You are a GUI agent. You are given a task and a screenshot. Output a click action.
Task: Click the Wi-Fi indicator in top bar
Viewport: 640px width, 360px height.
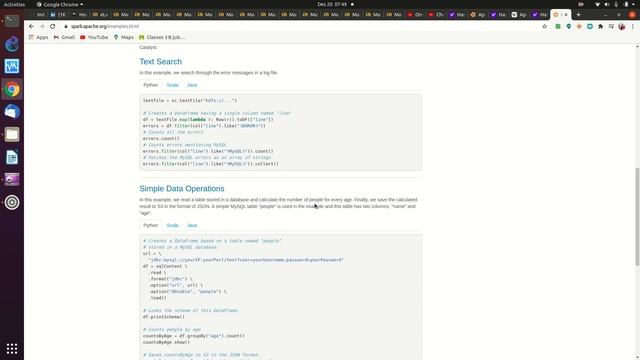point(597,4)
